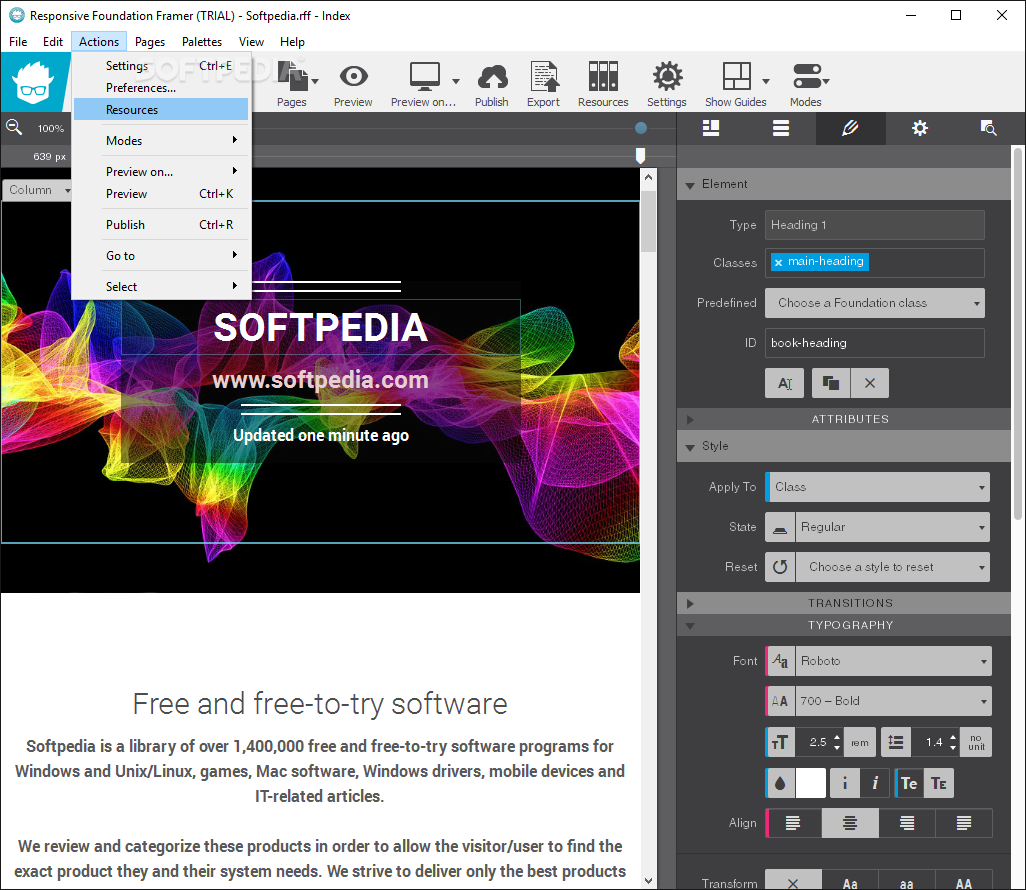Viewport: 1026px width, 890px height.
Task: Open the Roboto font dropdown
Action: pos(893,661)
